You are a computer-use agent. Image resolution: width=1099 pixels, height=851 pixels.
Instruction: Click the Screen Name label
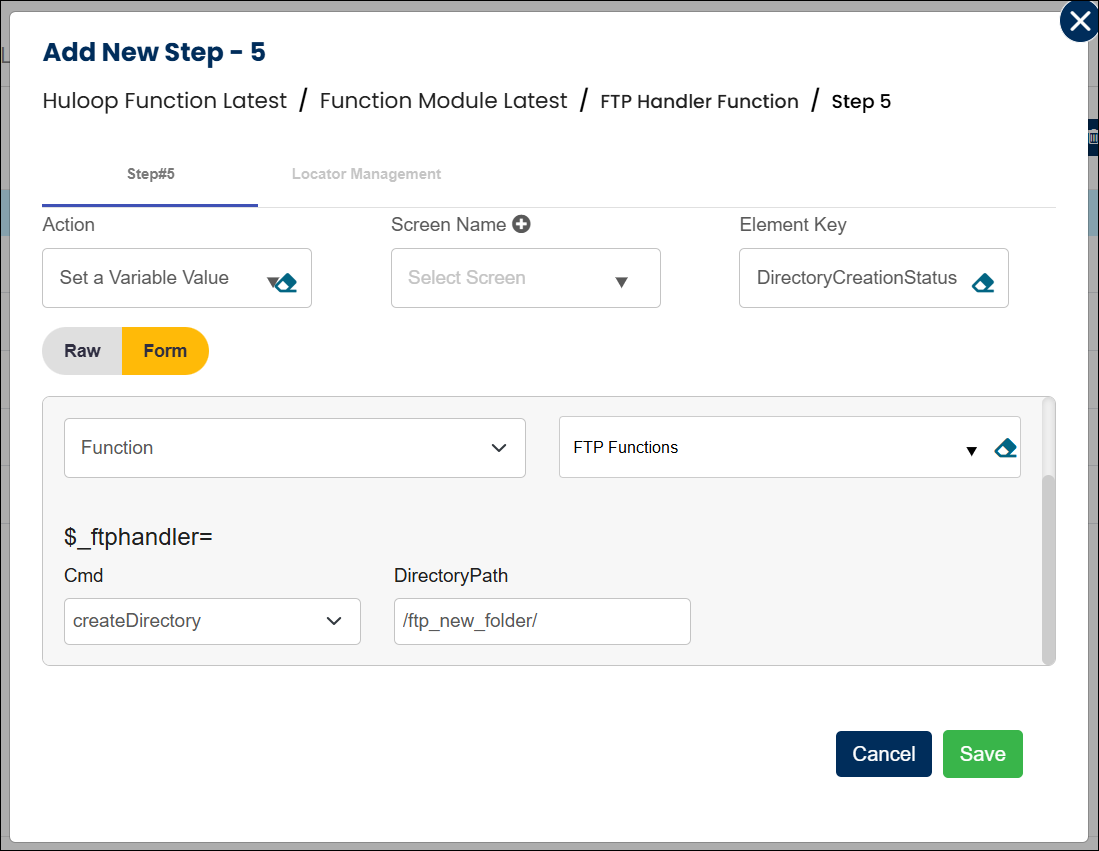click(449, 224)
